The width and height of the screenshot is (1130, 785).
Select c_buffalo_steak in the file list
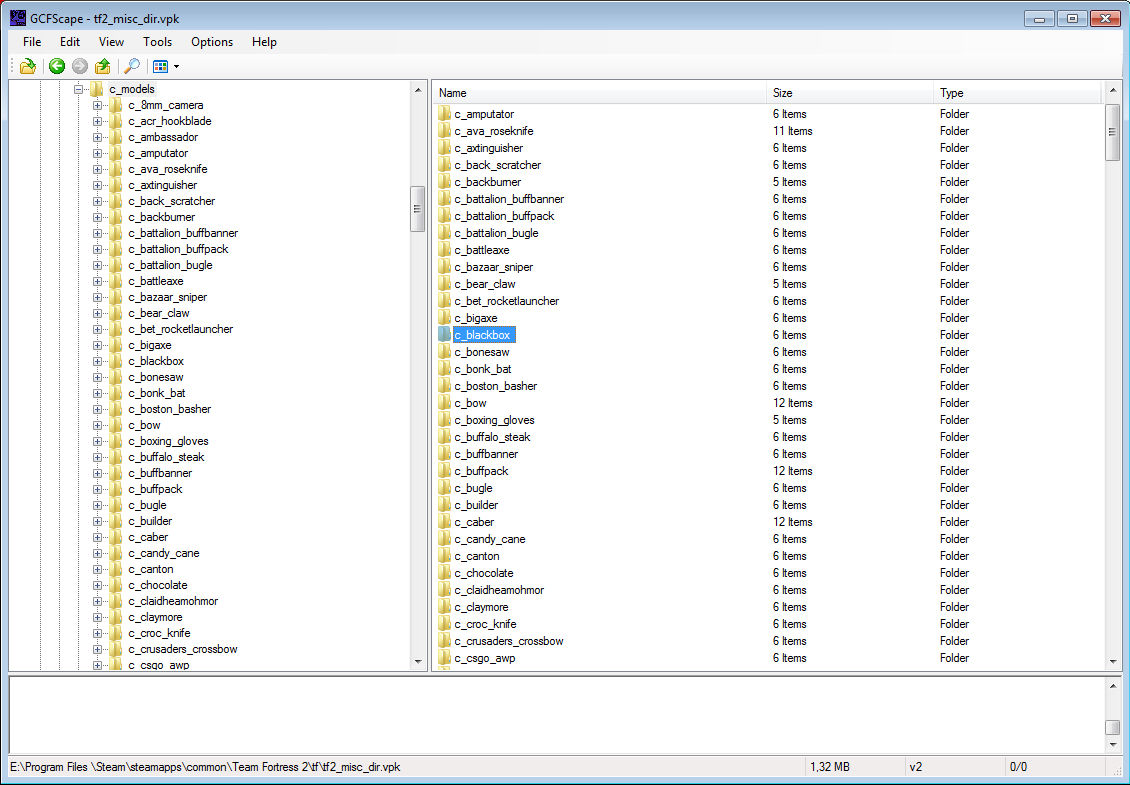pos(492,437)
